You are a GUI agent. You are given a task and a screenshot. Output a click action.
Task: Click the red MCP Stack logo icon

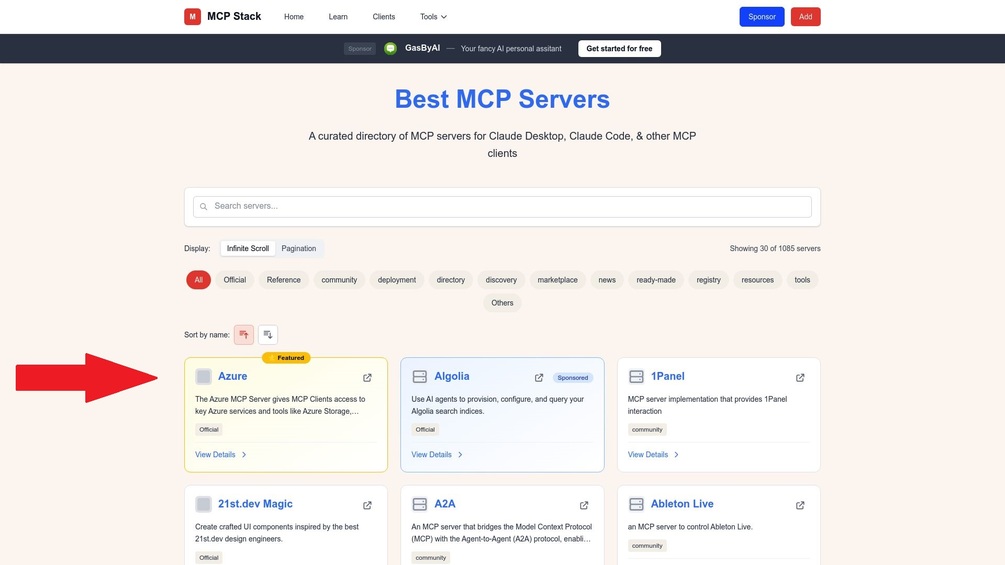(x=192, y=17)
